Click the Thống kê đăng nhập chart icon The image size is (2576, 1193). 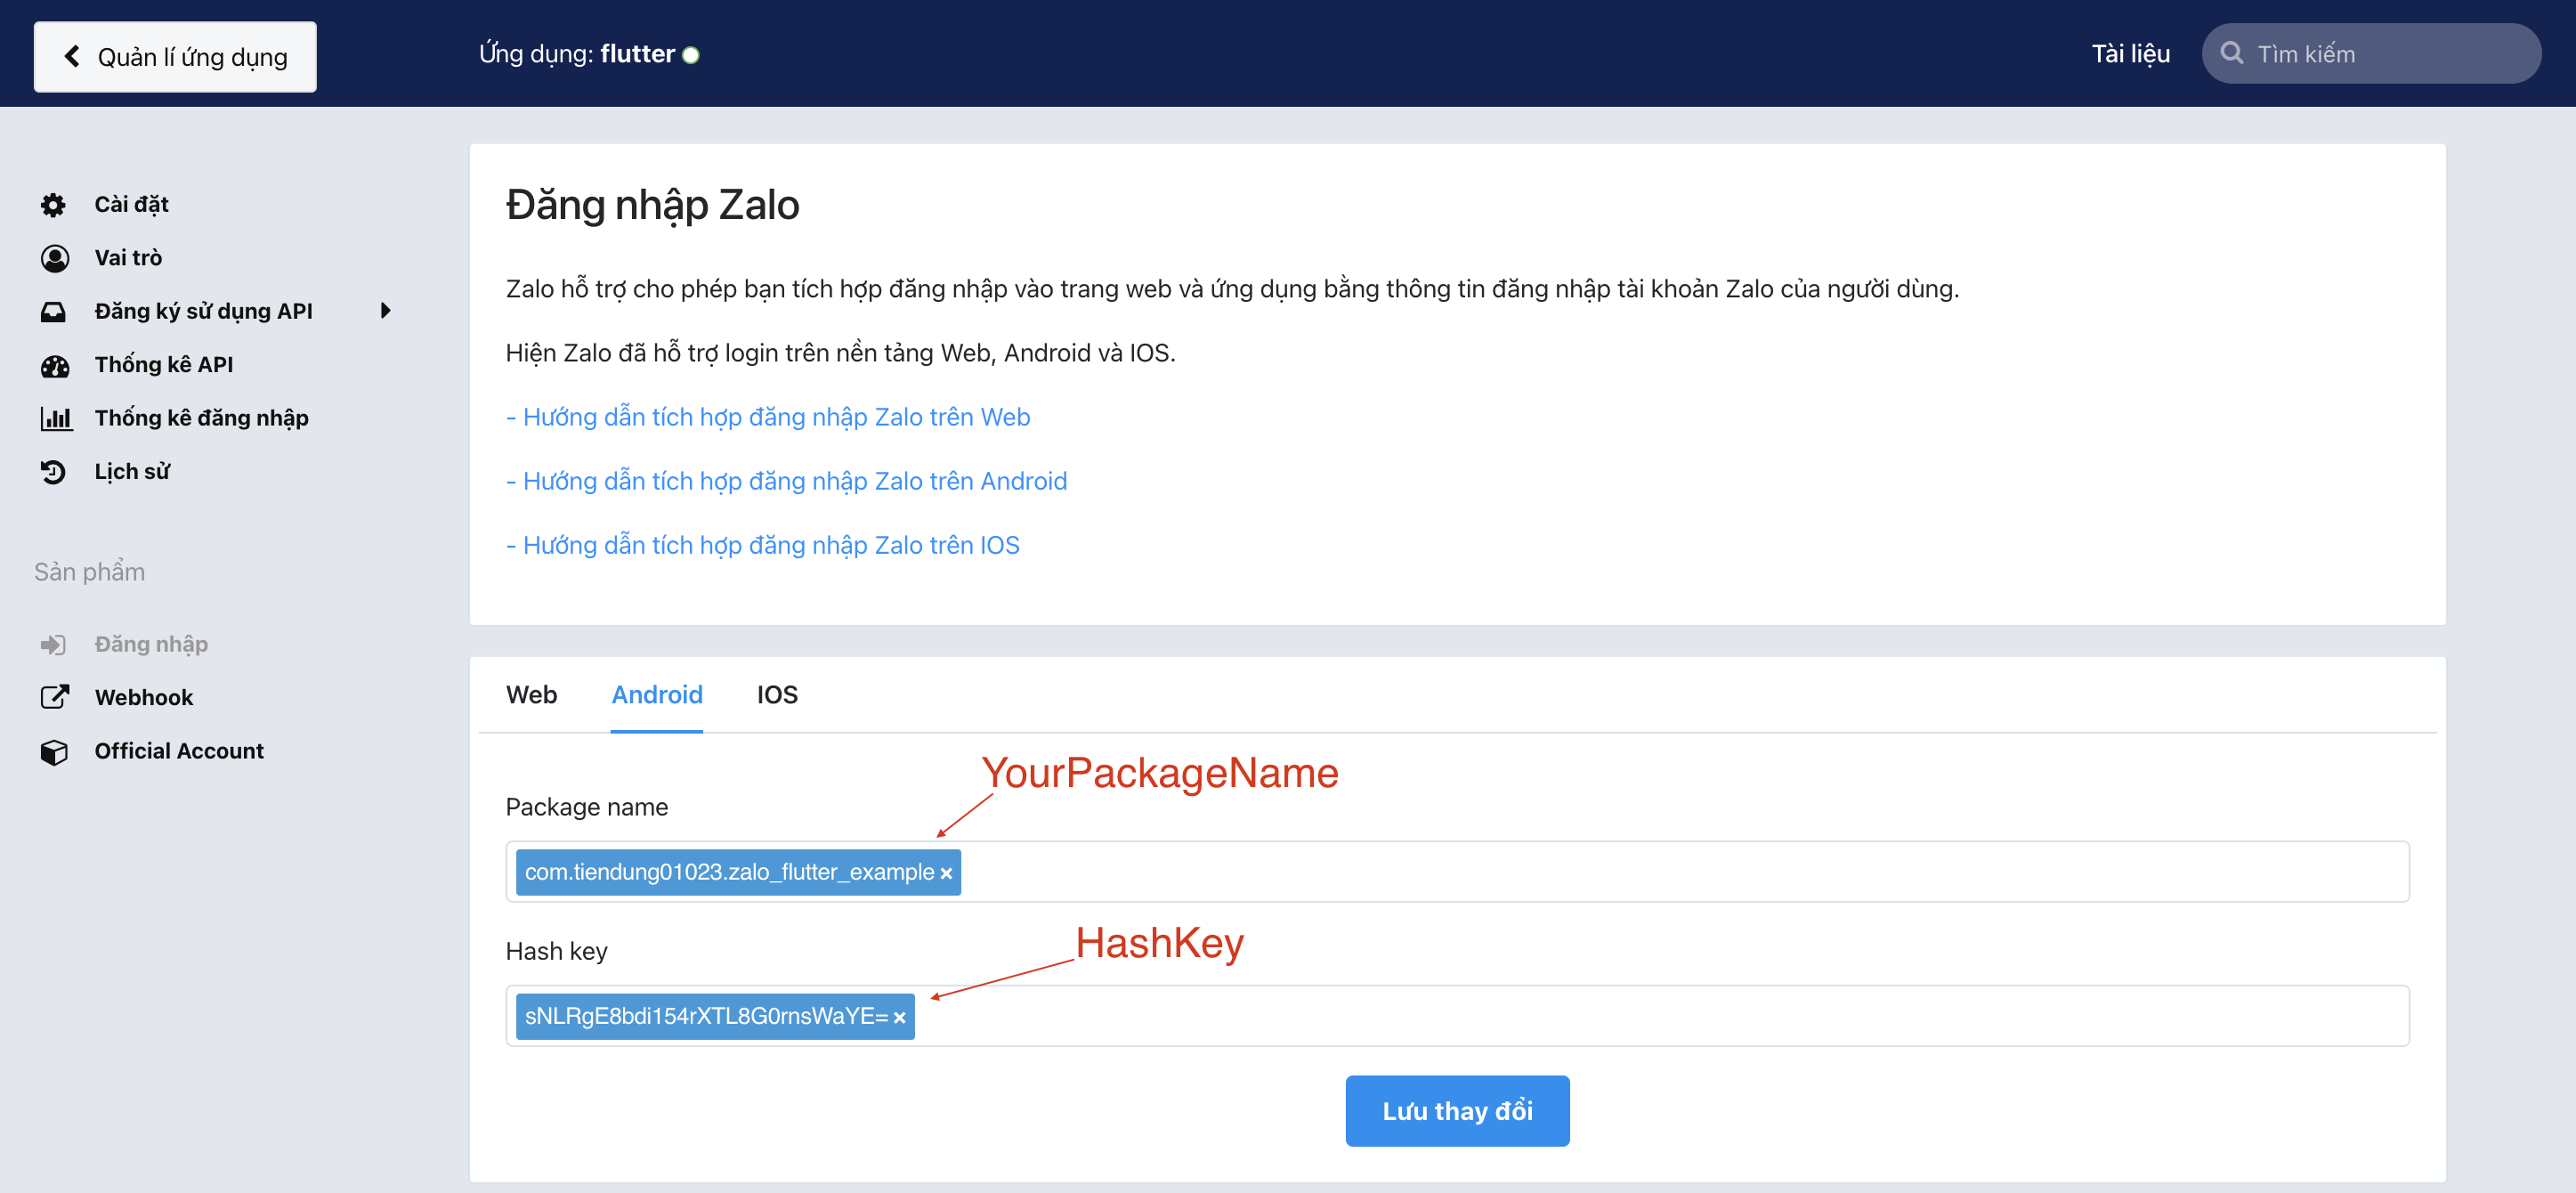[55, 418]
